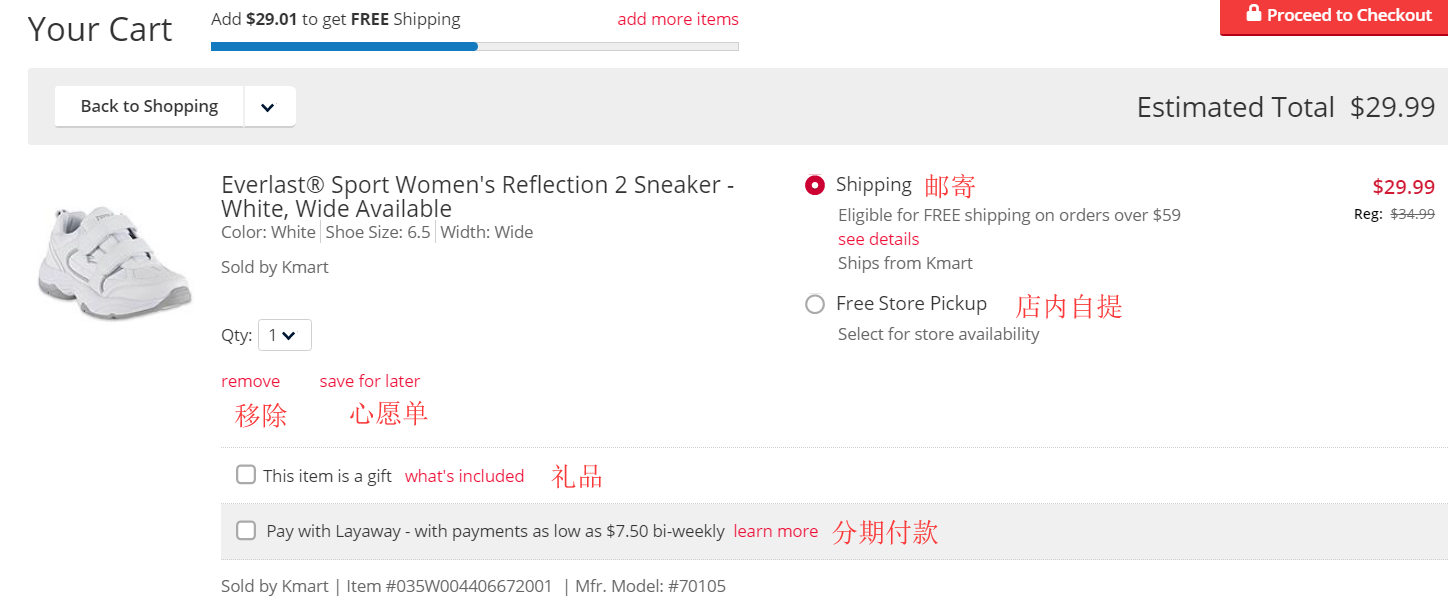This screenshot has width=1448, height=602.
Task: Click the Proceed to Checkout lock icon
Action: point(1253,15)
